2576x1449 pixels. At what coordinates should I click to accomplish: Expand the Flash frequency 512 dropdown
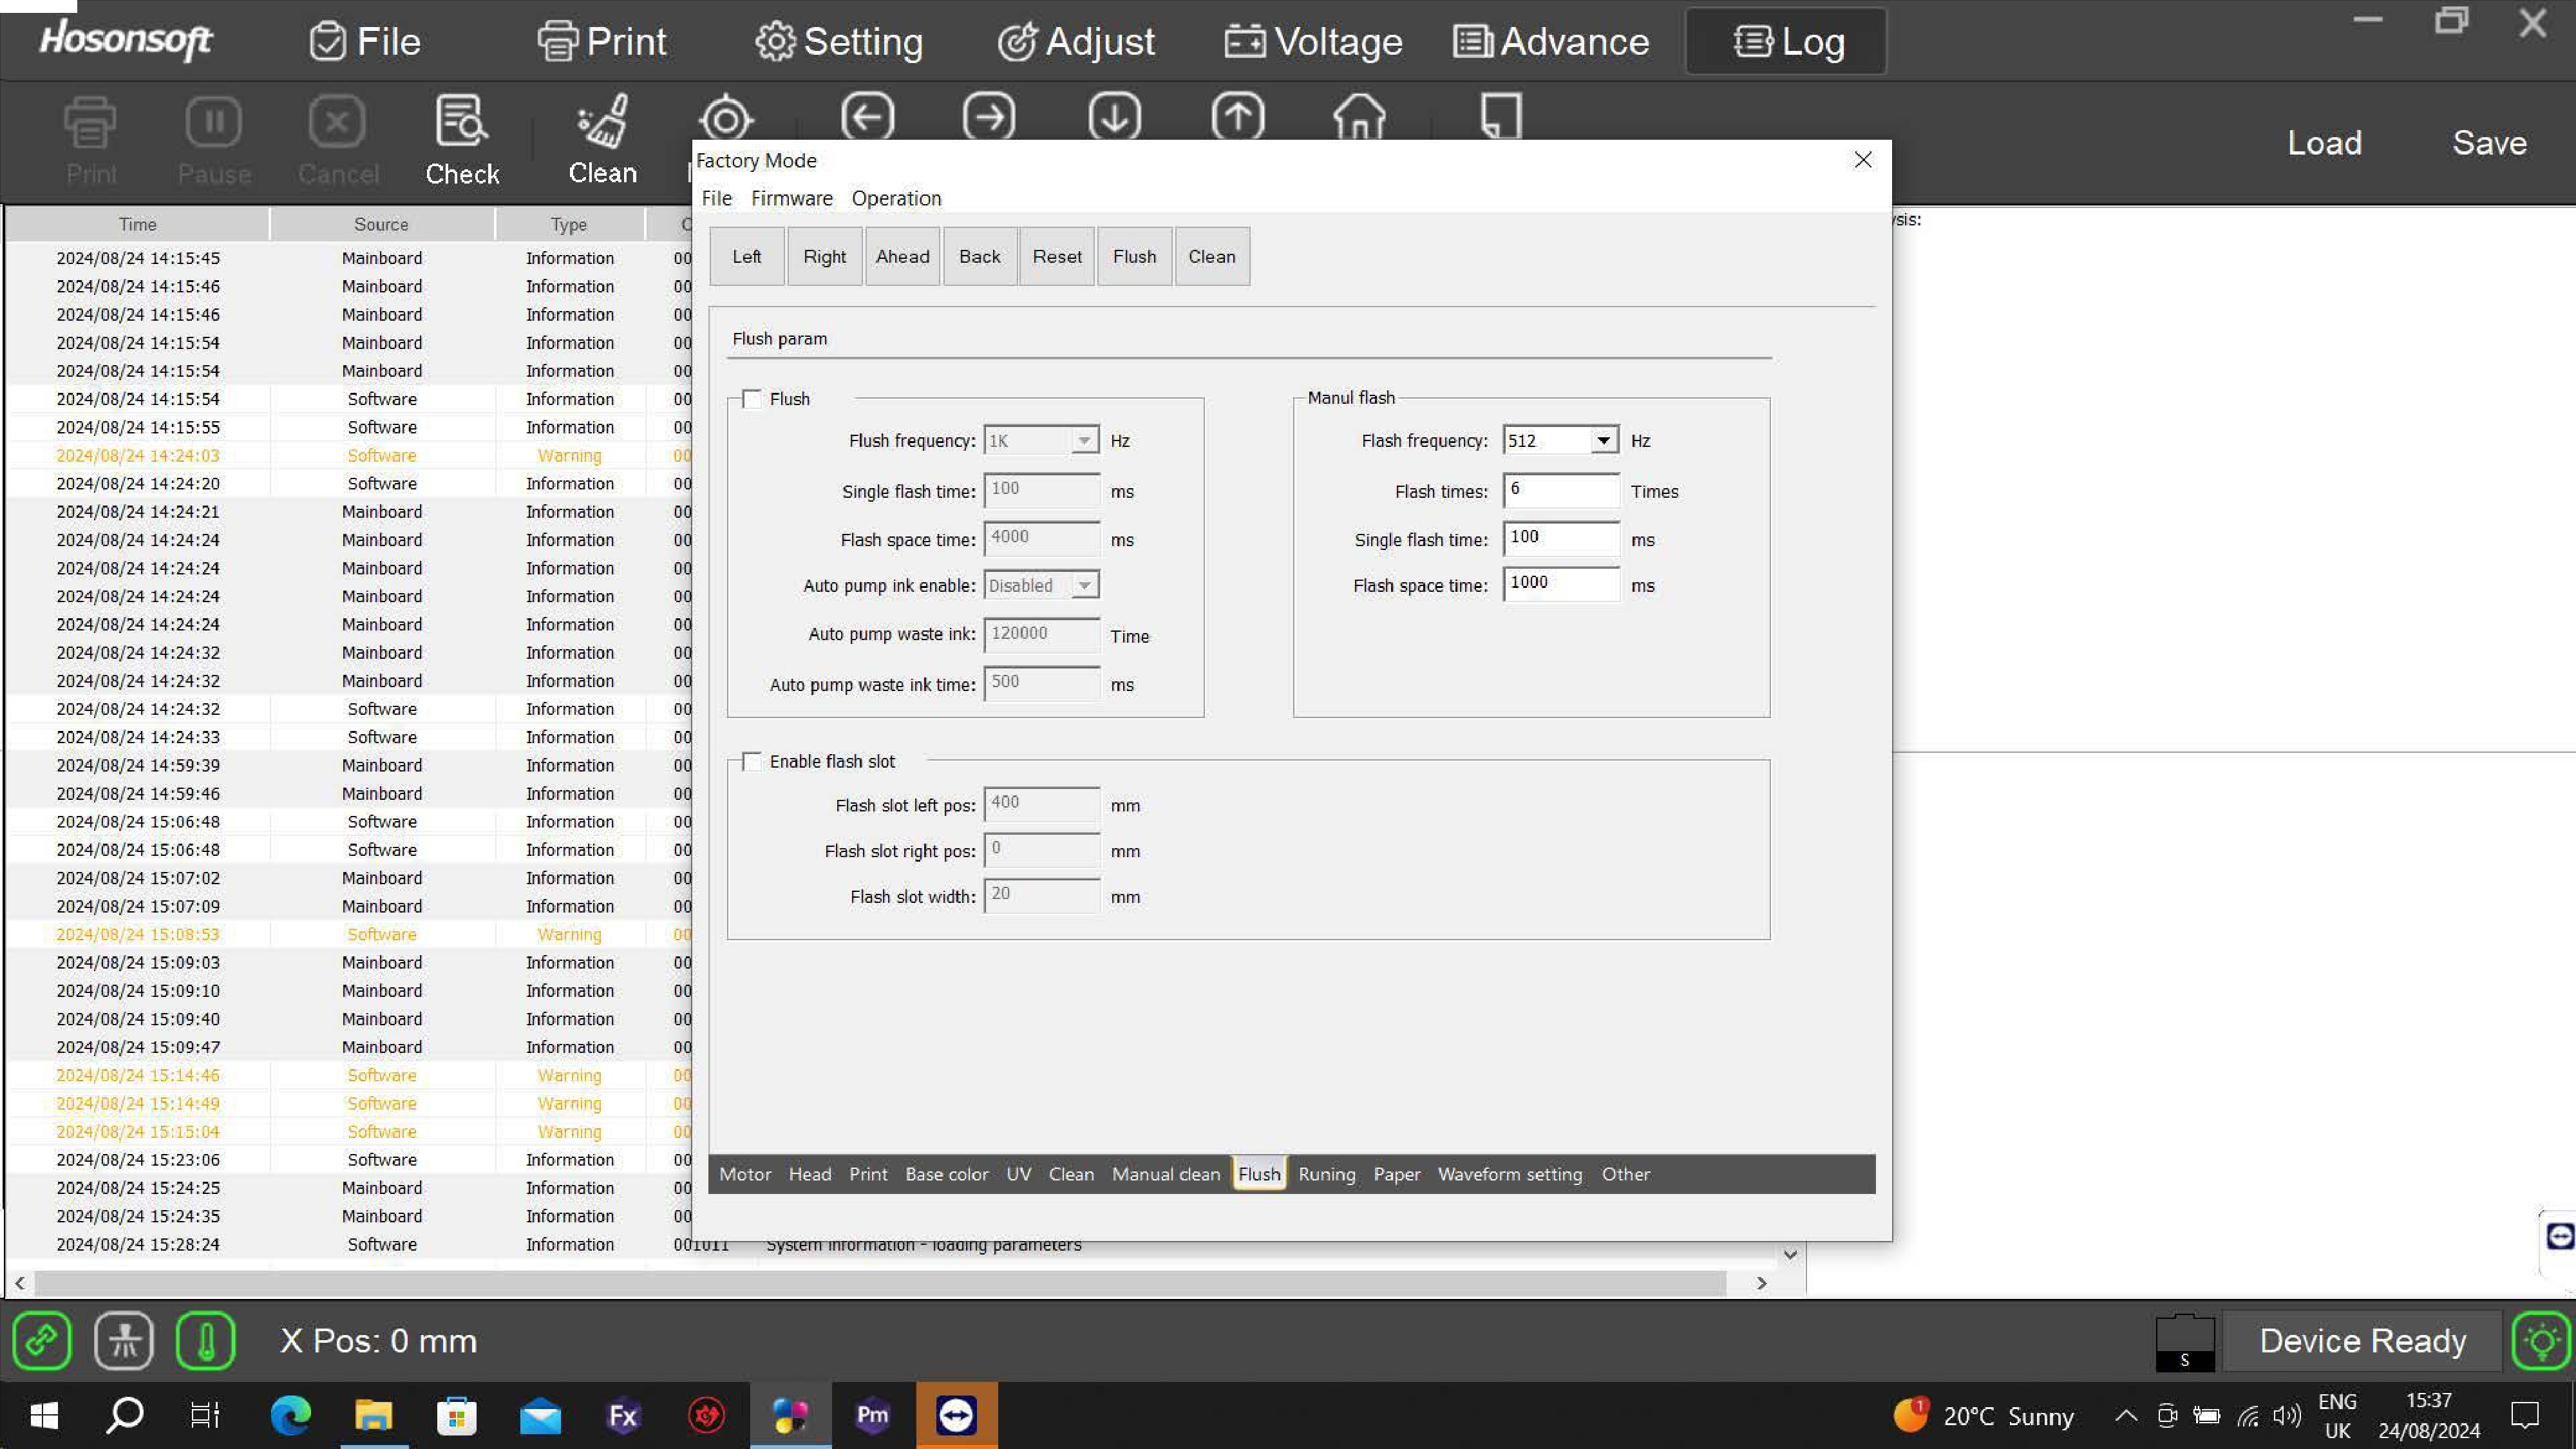pyautogui.click(x=1603, y=440)
